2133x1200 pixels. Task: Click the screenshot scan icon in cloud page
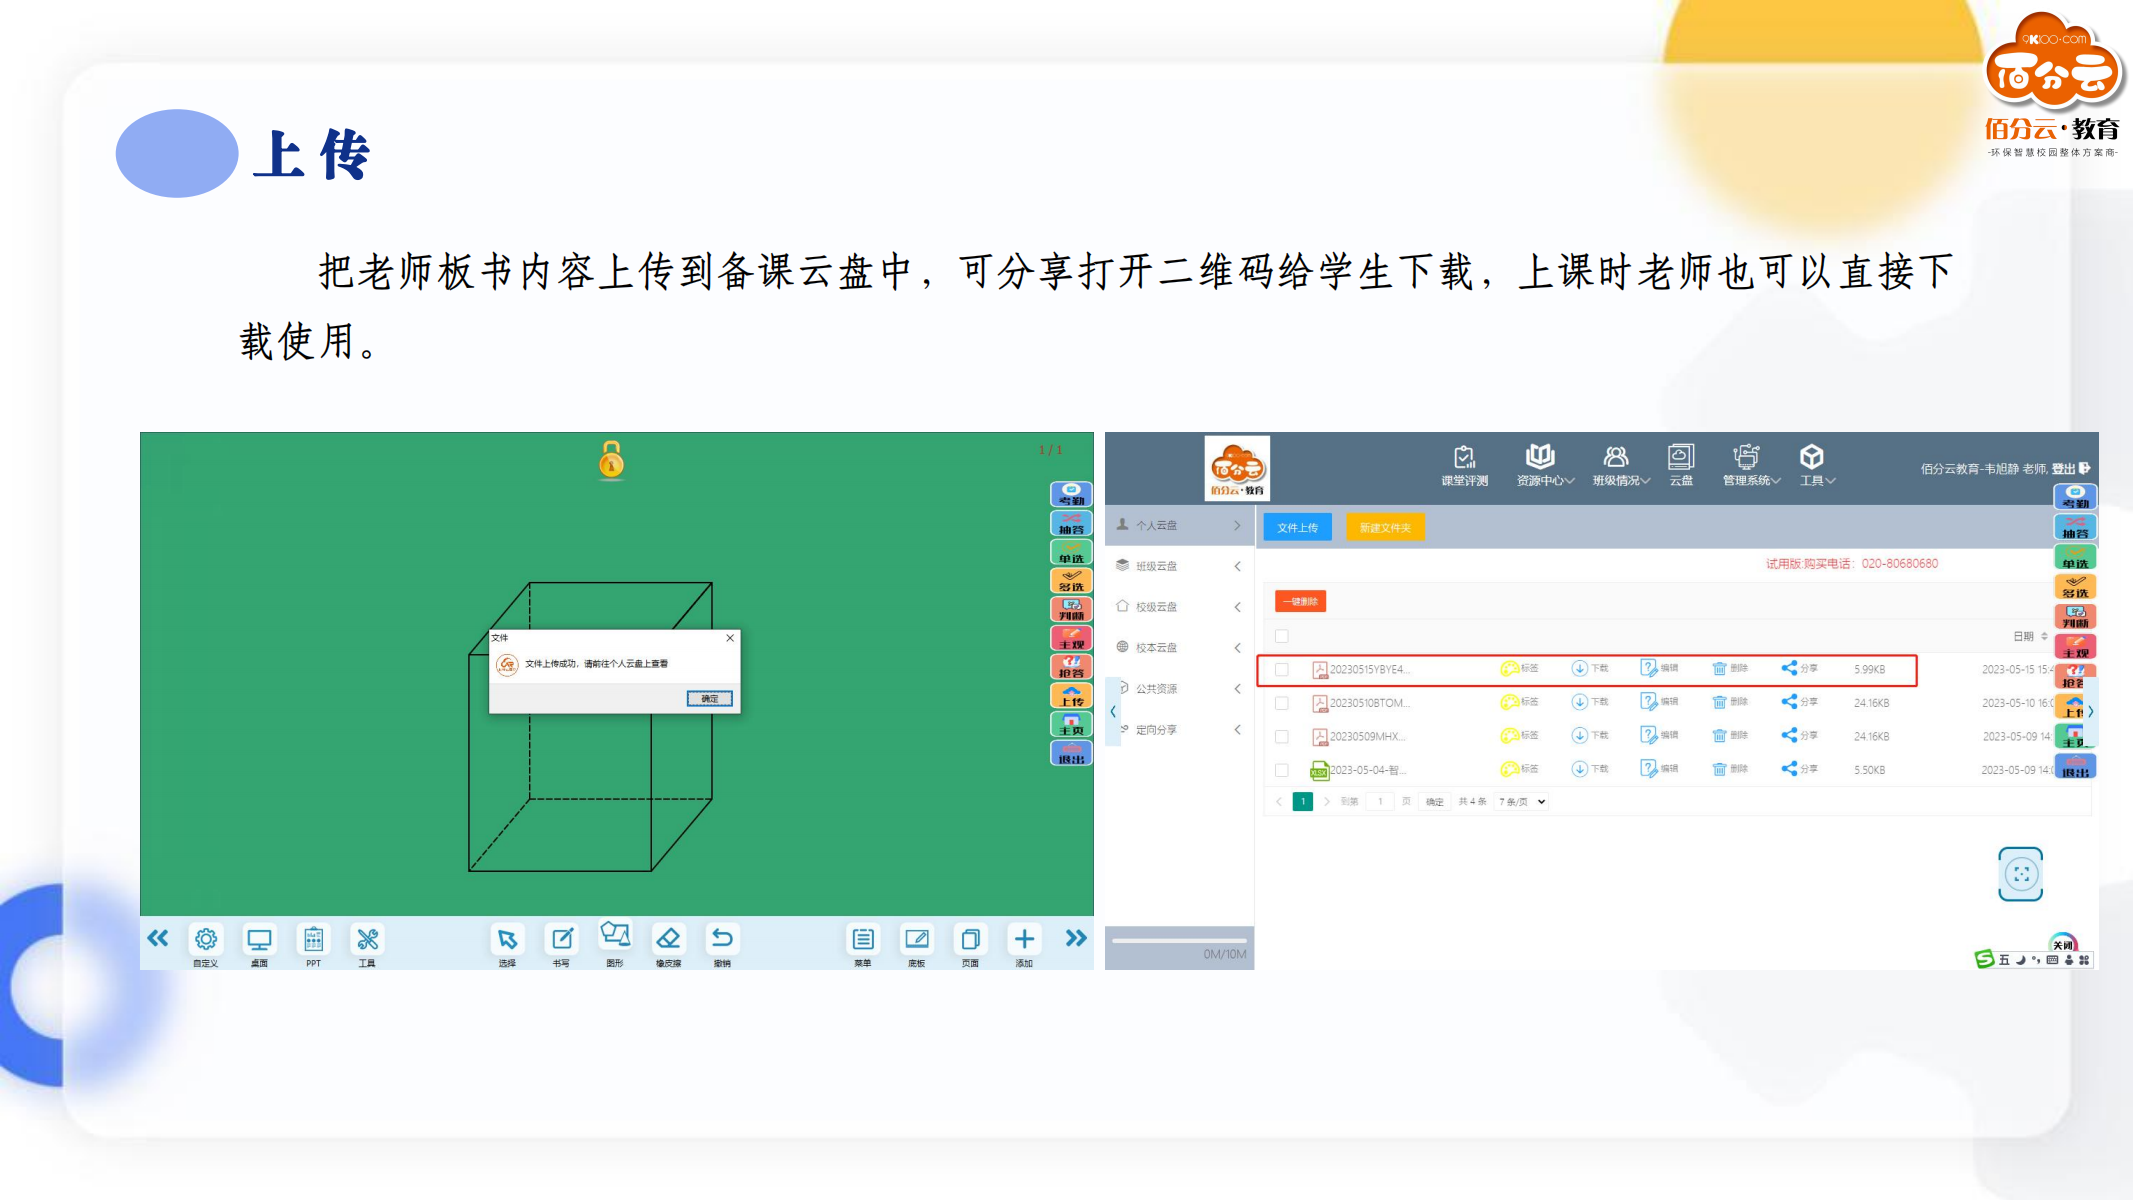2021,874
